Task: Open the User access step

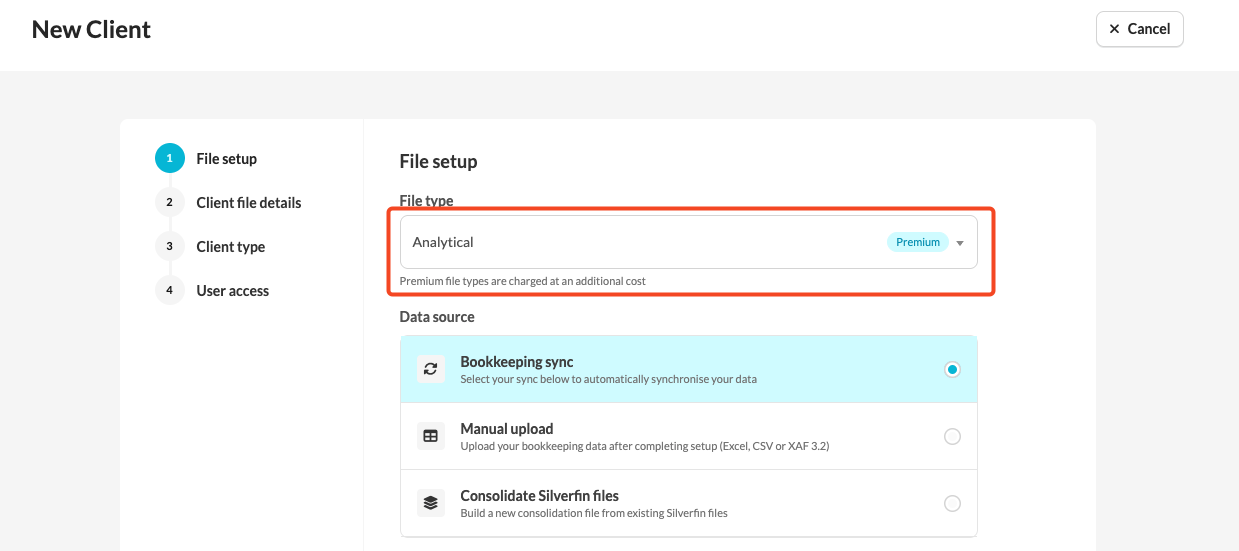Action: (x=233, y=291)
